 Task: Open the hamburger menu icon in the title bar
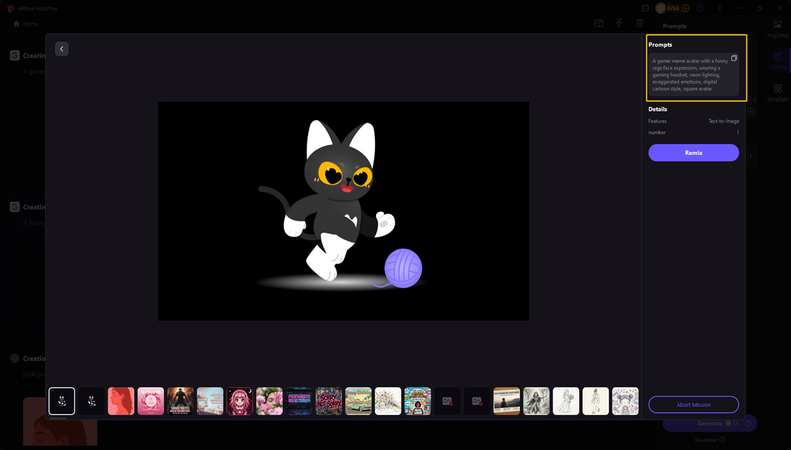[x=720, y=8]
